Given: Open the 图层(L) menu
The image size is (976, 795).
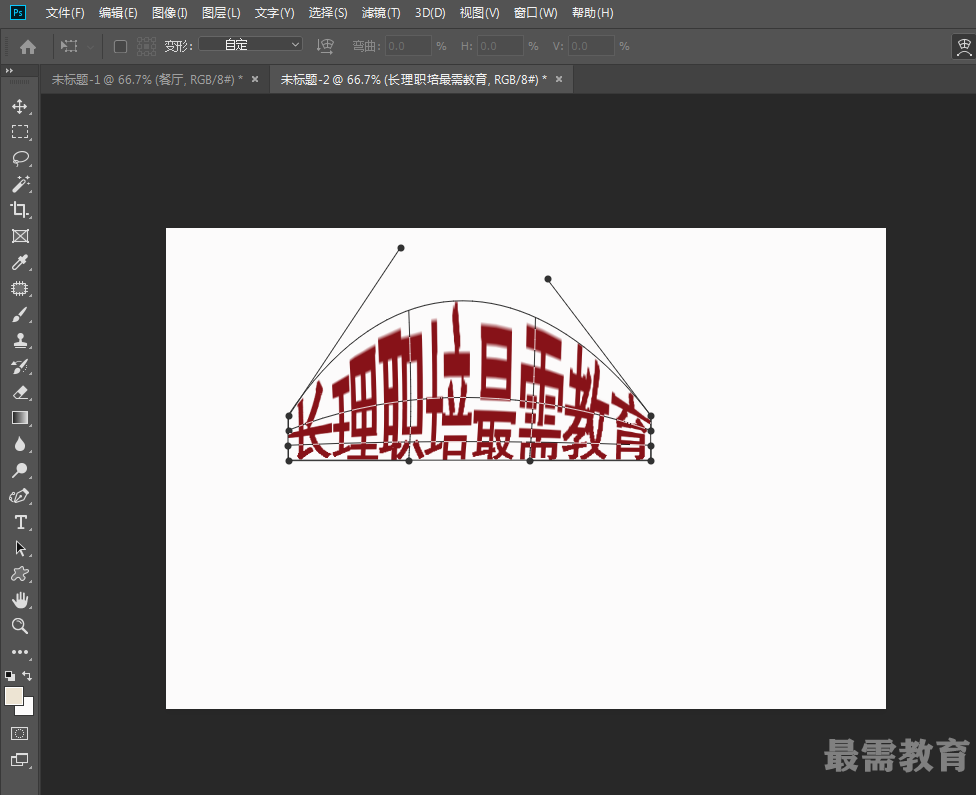Looking at the screenshot, I should [x=221, y=12].
